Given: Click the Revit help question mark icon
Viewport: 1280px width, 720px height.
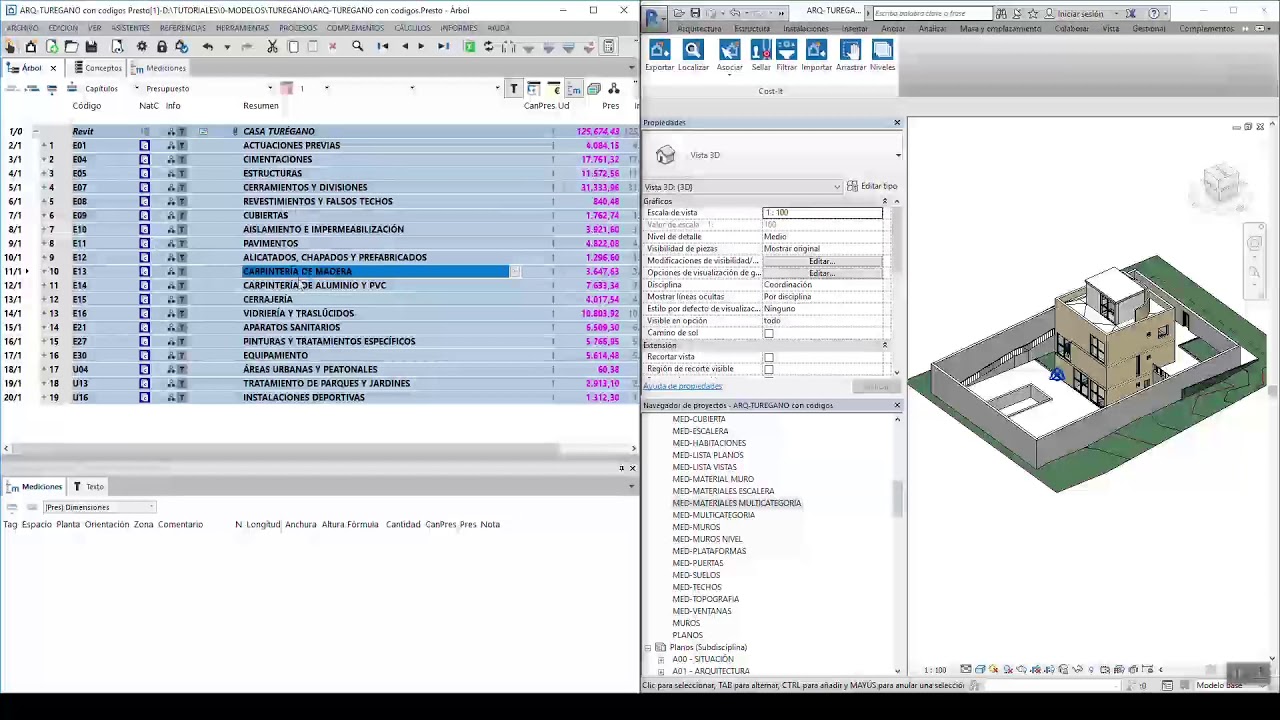Looking at the screenshot, I should coord(1153,13).
